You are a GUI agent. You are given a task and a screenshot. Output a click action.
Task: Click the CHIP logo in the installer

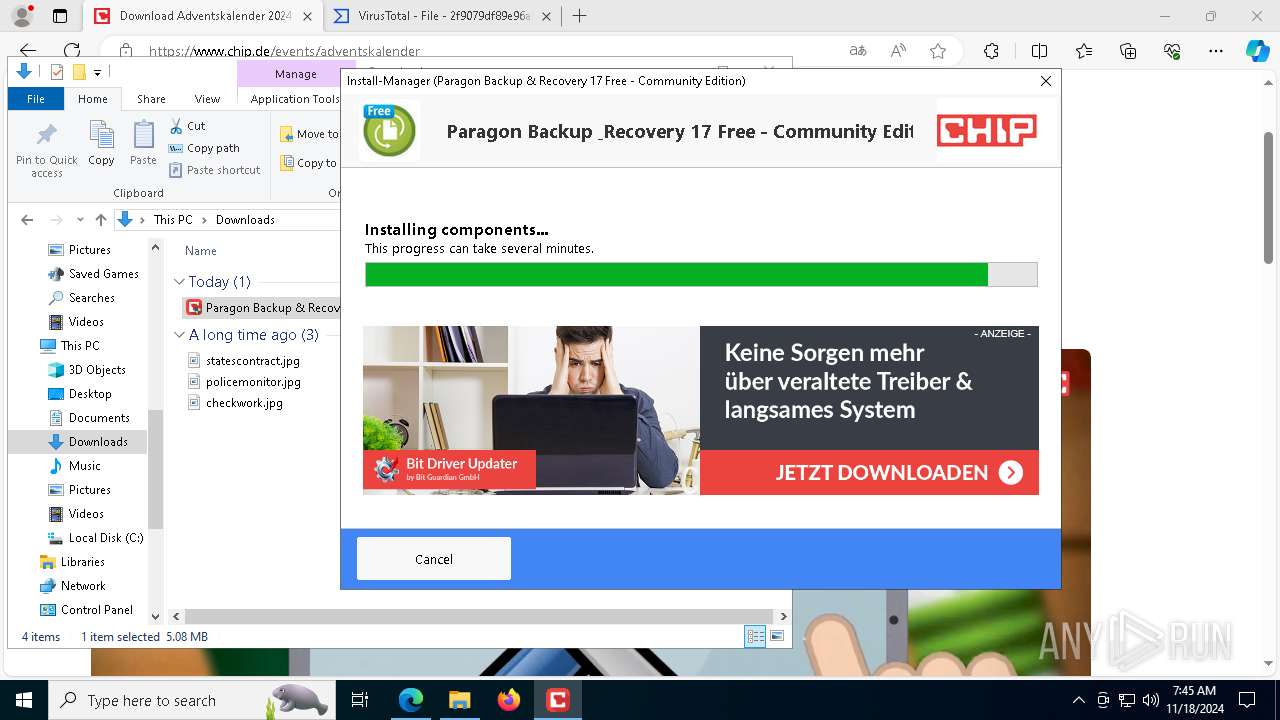pos(986,130)
